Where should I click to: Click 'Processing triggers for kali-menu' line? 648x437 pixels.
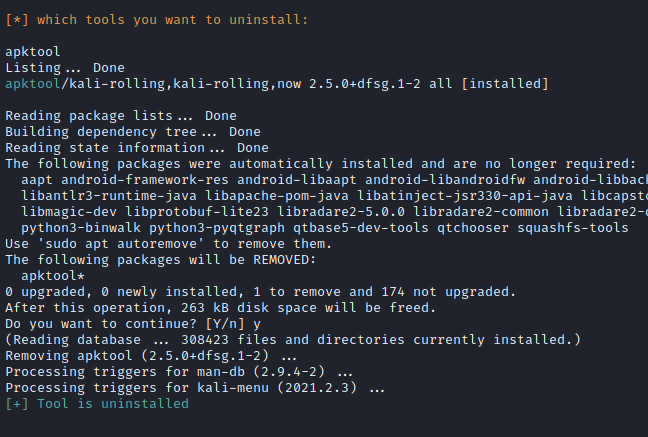tap(195, 388)
